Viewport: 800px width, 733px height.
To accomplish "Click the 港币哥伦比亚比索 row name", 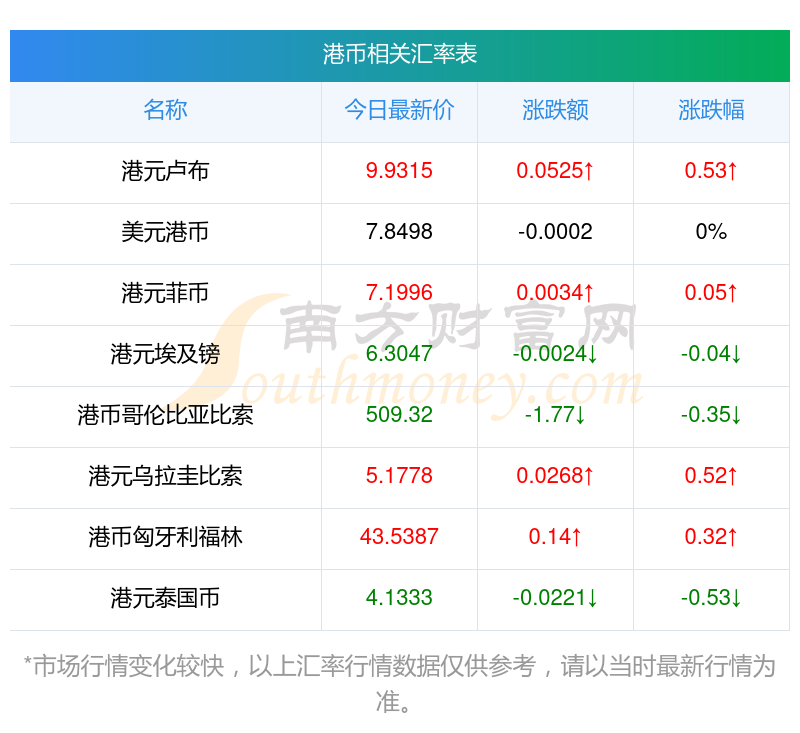I will click(x=165, y=415).
